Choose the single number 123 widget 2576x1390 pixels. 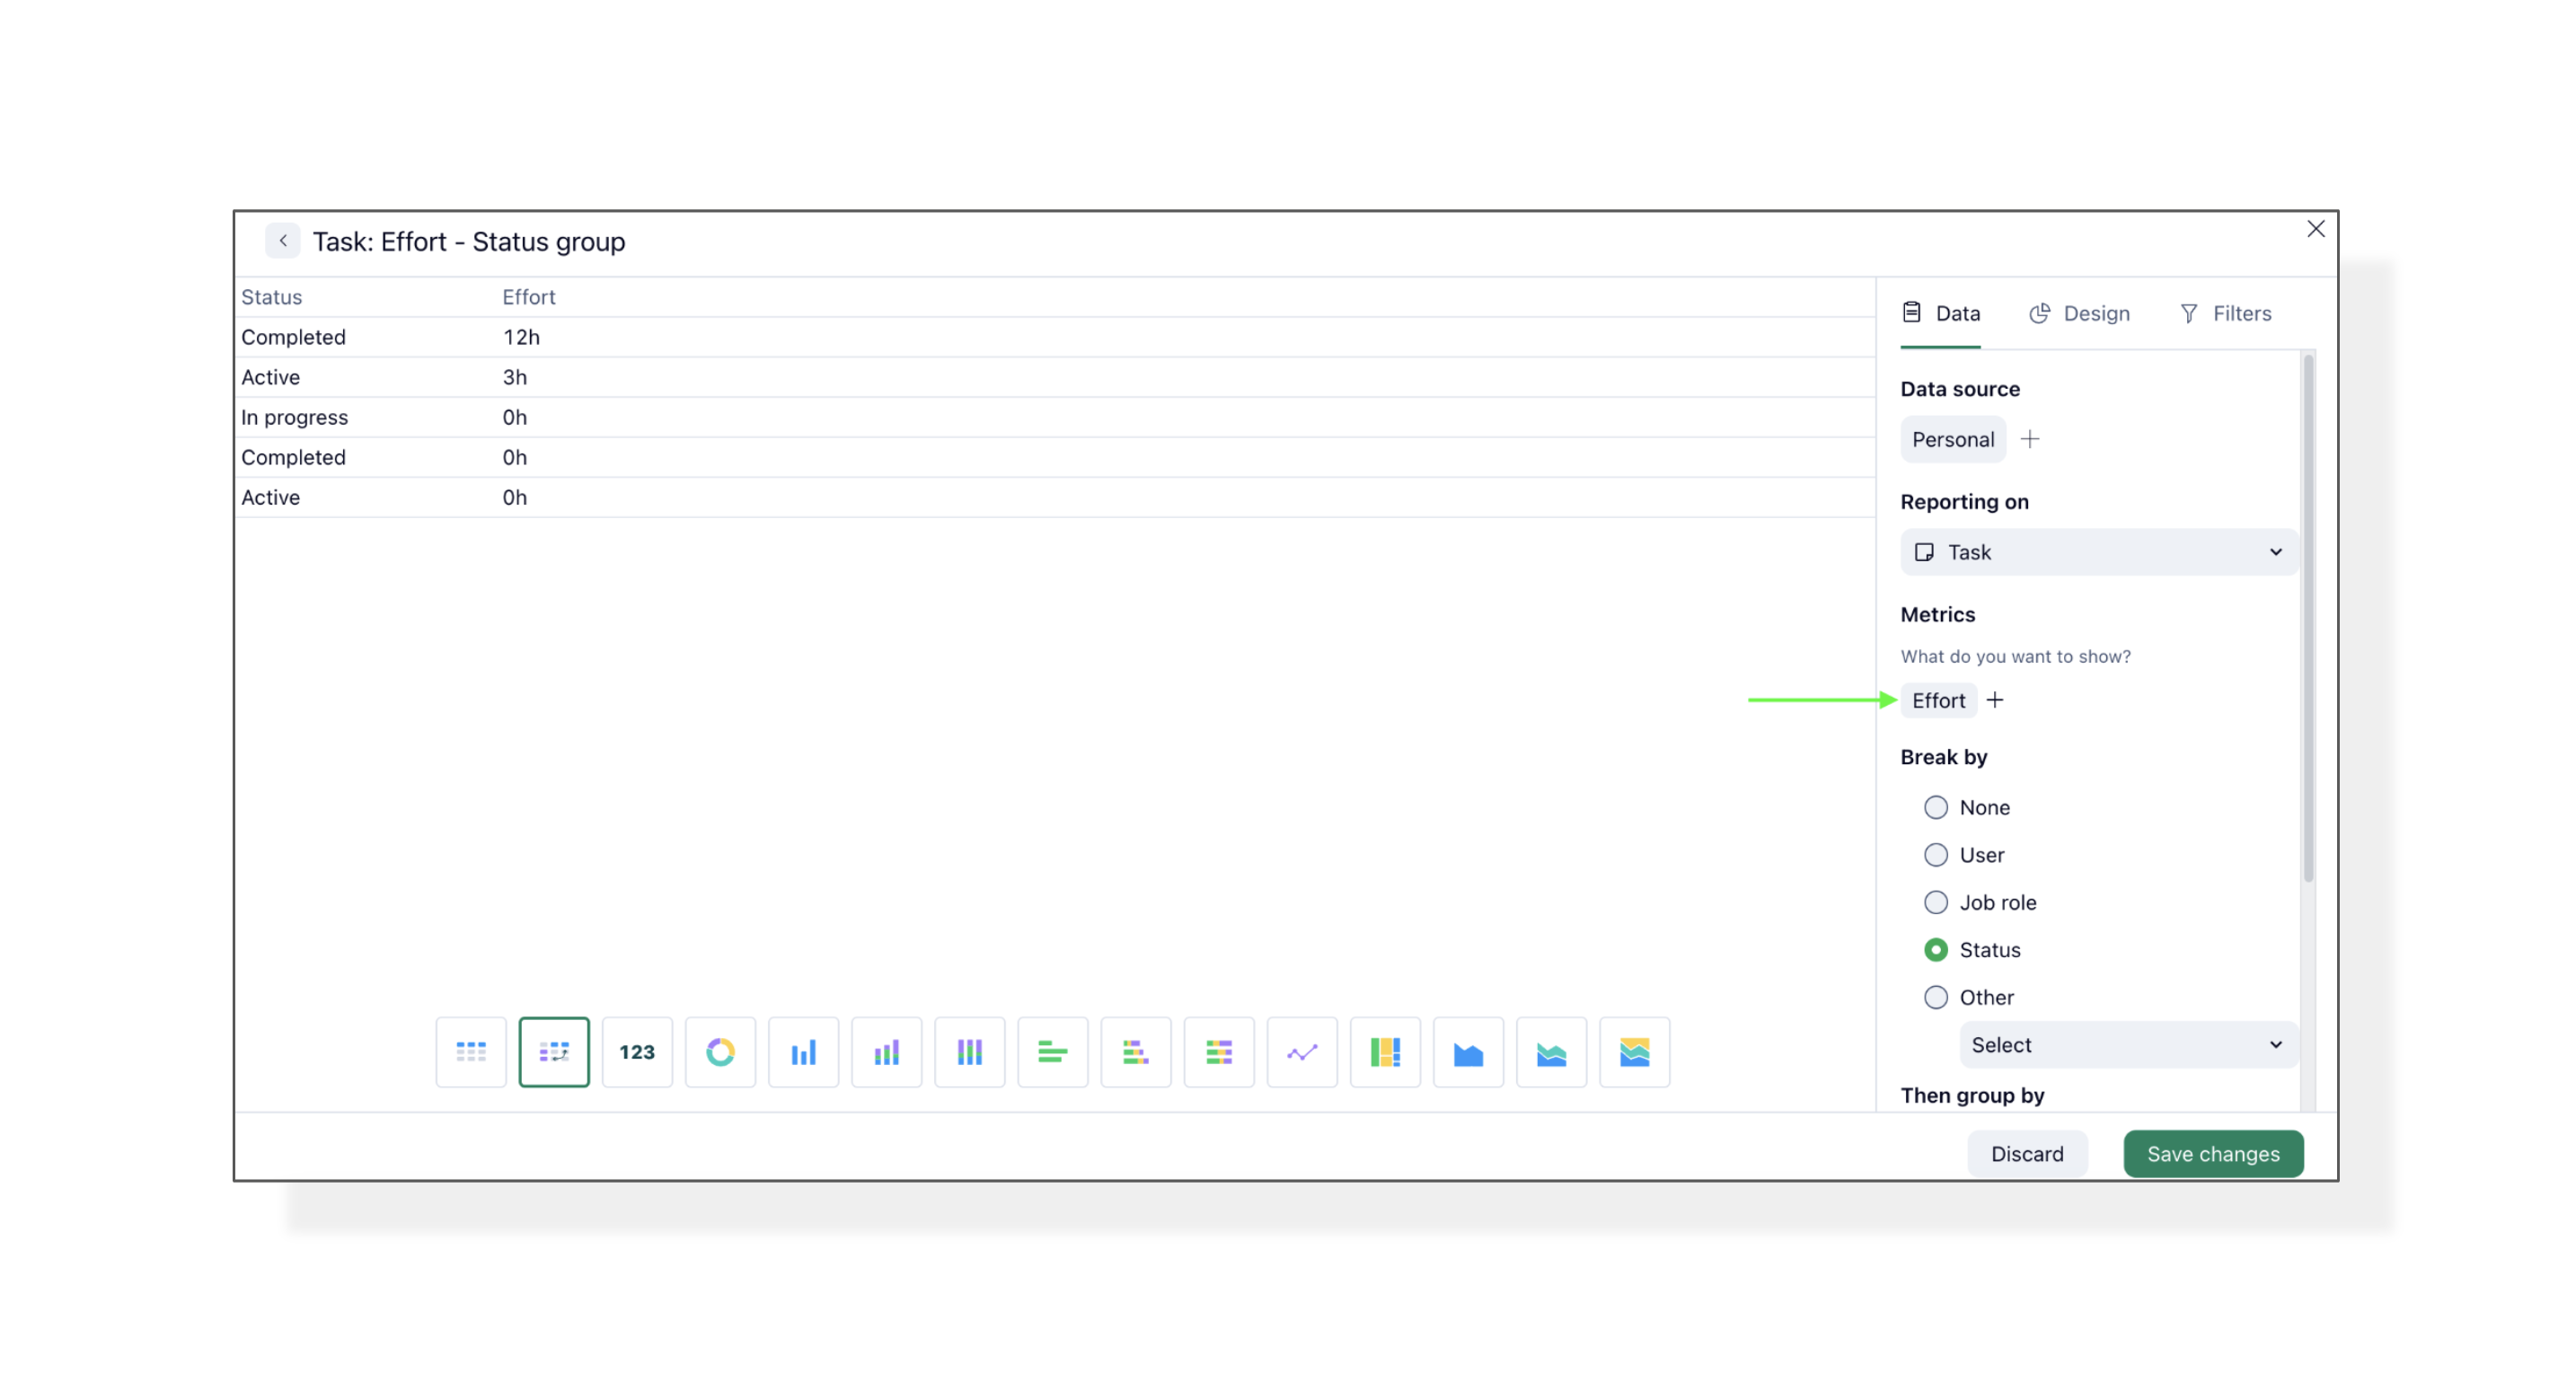(637, 1051)
